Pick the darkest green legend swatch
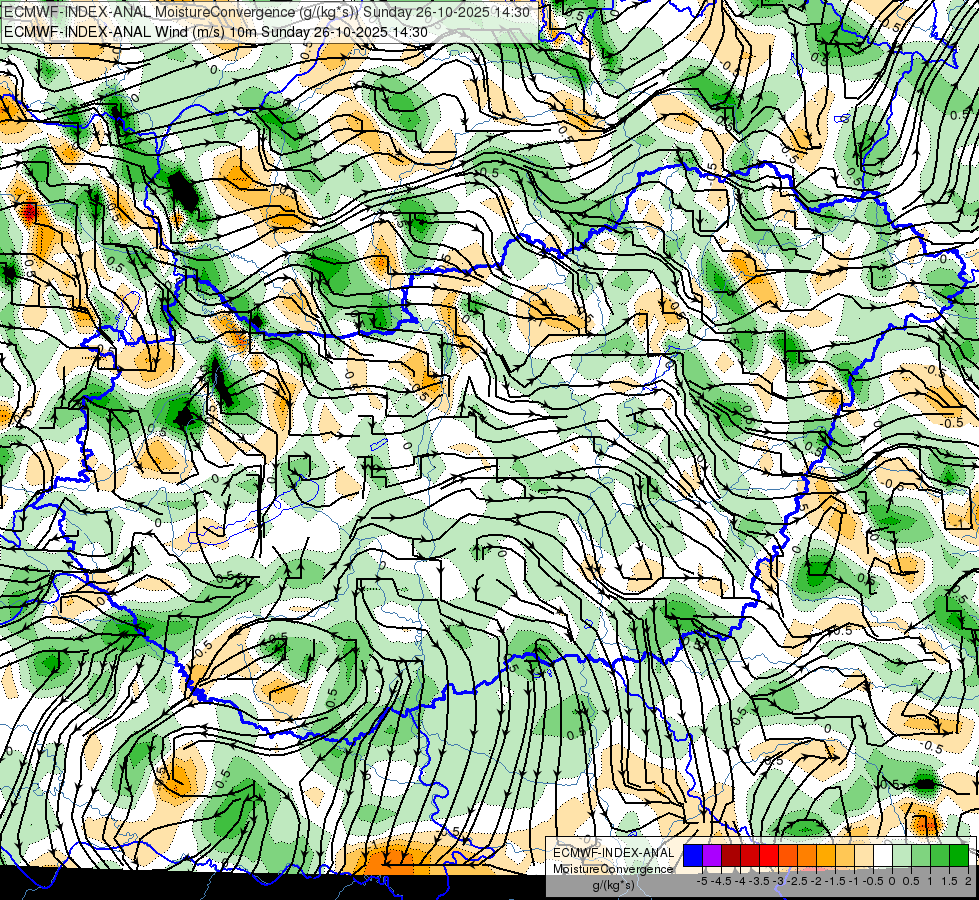The height and width of the screenshot is (900, 979). 960,855
